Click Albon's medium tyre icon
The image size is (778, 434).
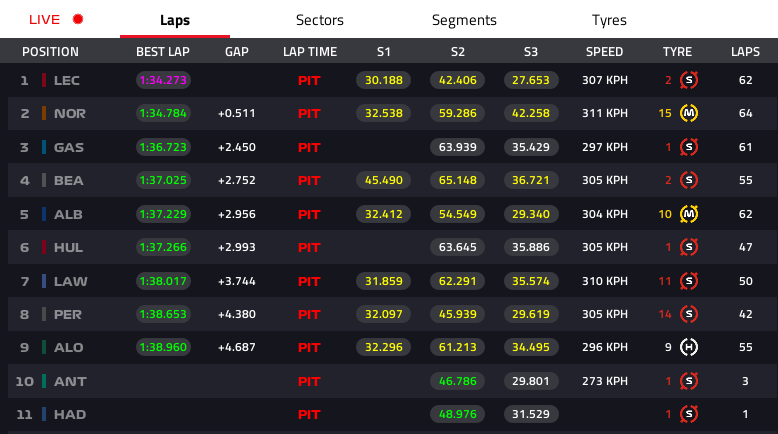point(688,214)
